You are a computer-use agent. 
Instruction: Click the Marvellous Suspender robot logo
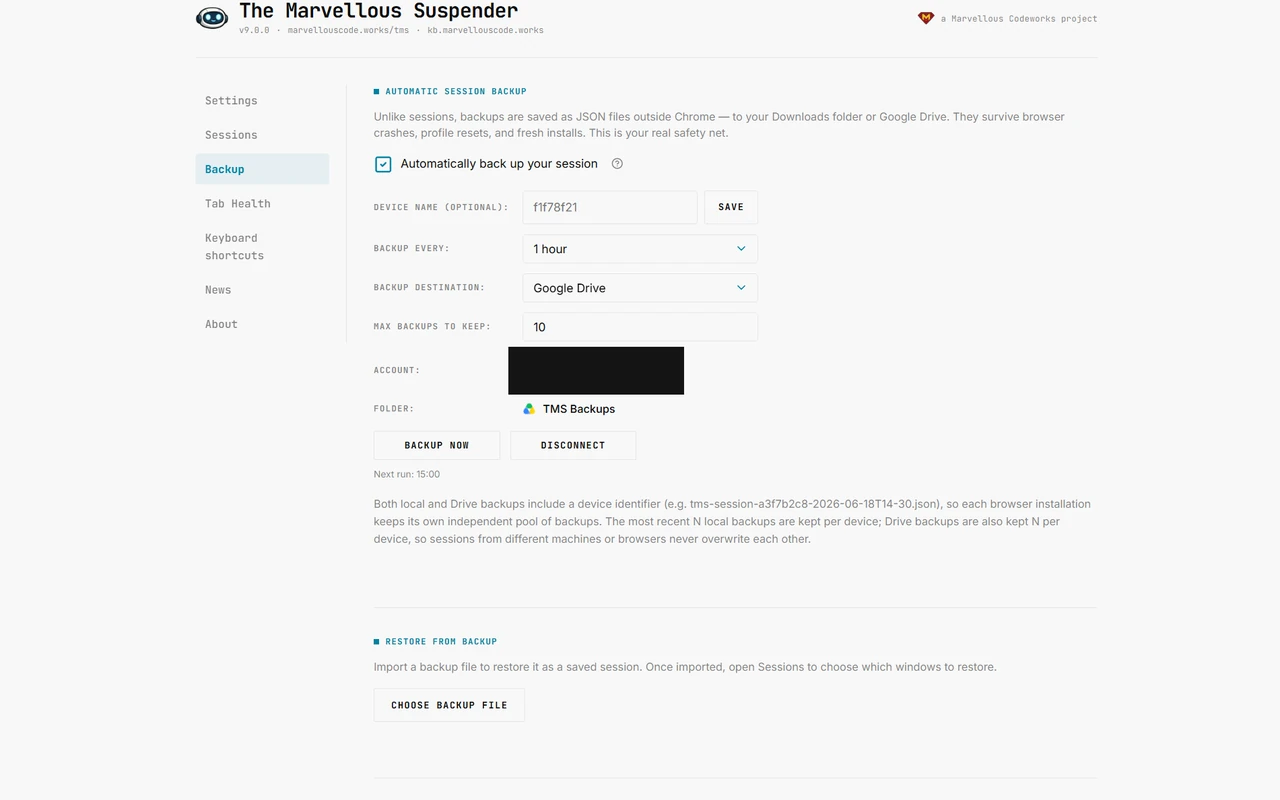(212, 18)
